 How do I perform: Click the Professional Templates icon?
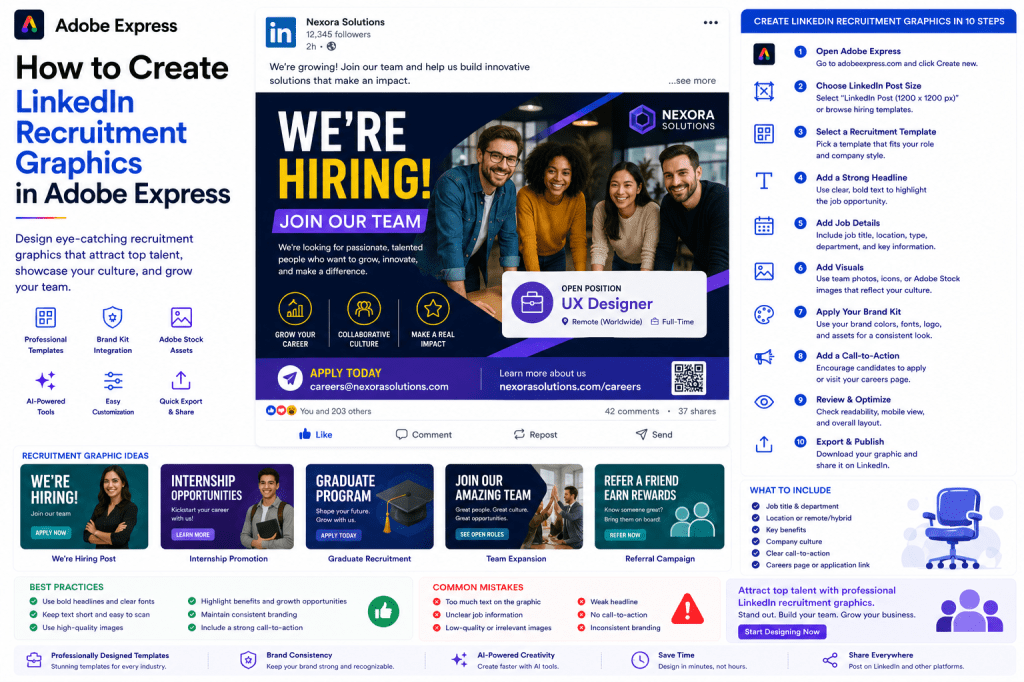tap(46, 317)
